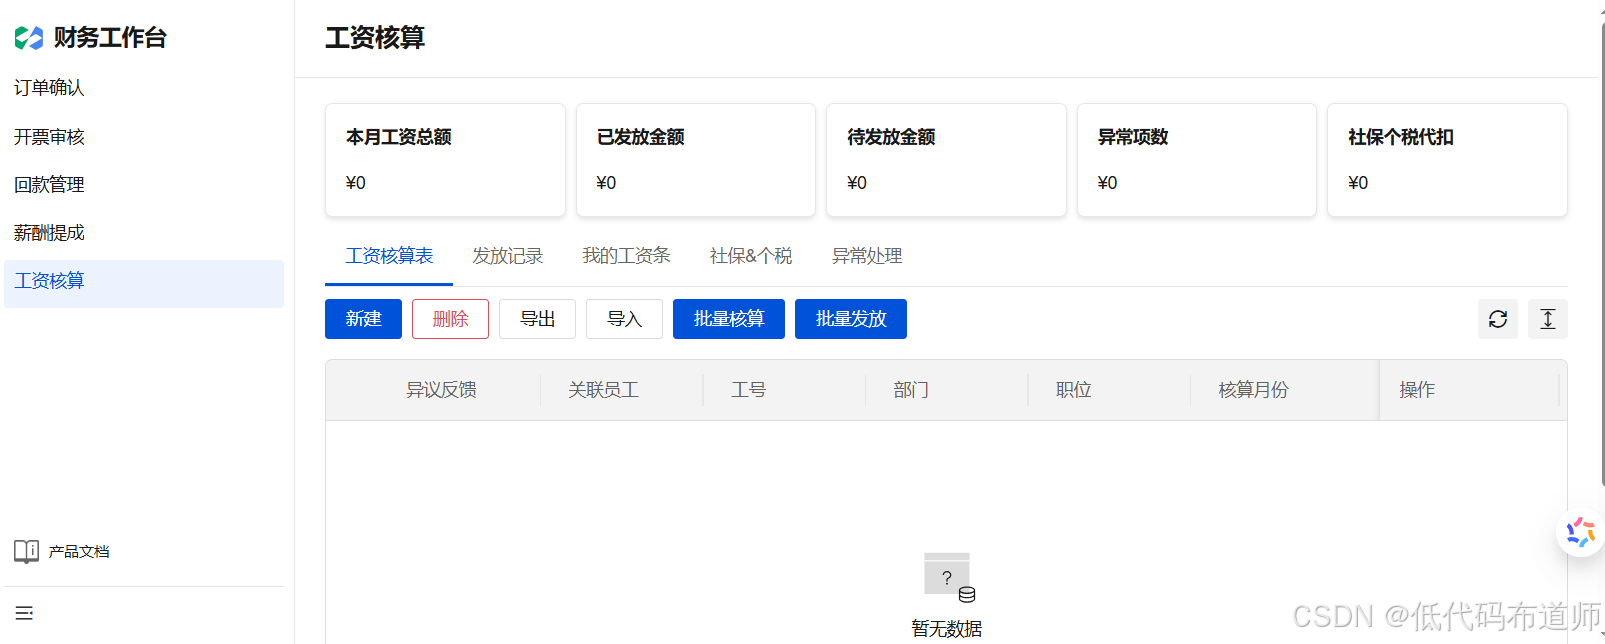This screenshot has width=1605, height=644.
Task: Click the 导入 button
Action: click(624, 319)
